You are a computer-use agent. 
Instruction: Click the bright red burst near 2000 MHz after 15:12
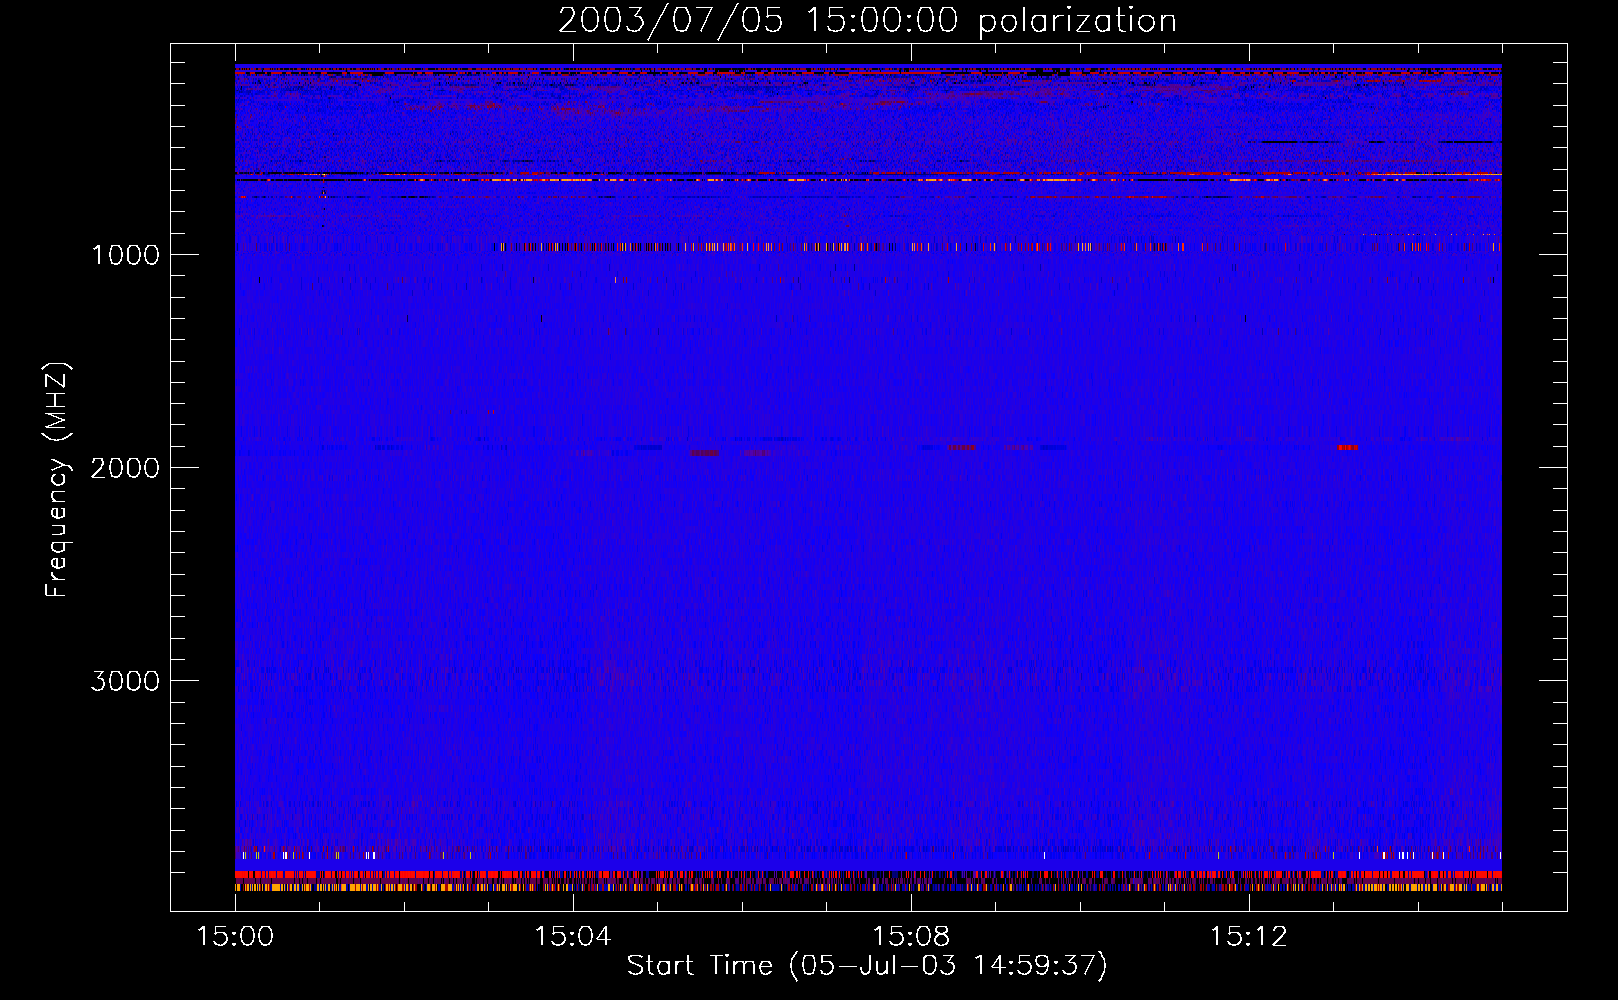pos(1348,447)
